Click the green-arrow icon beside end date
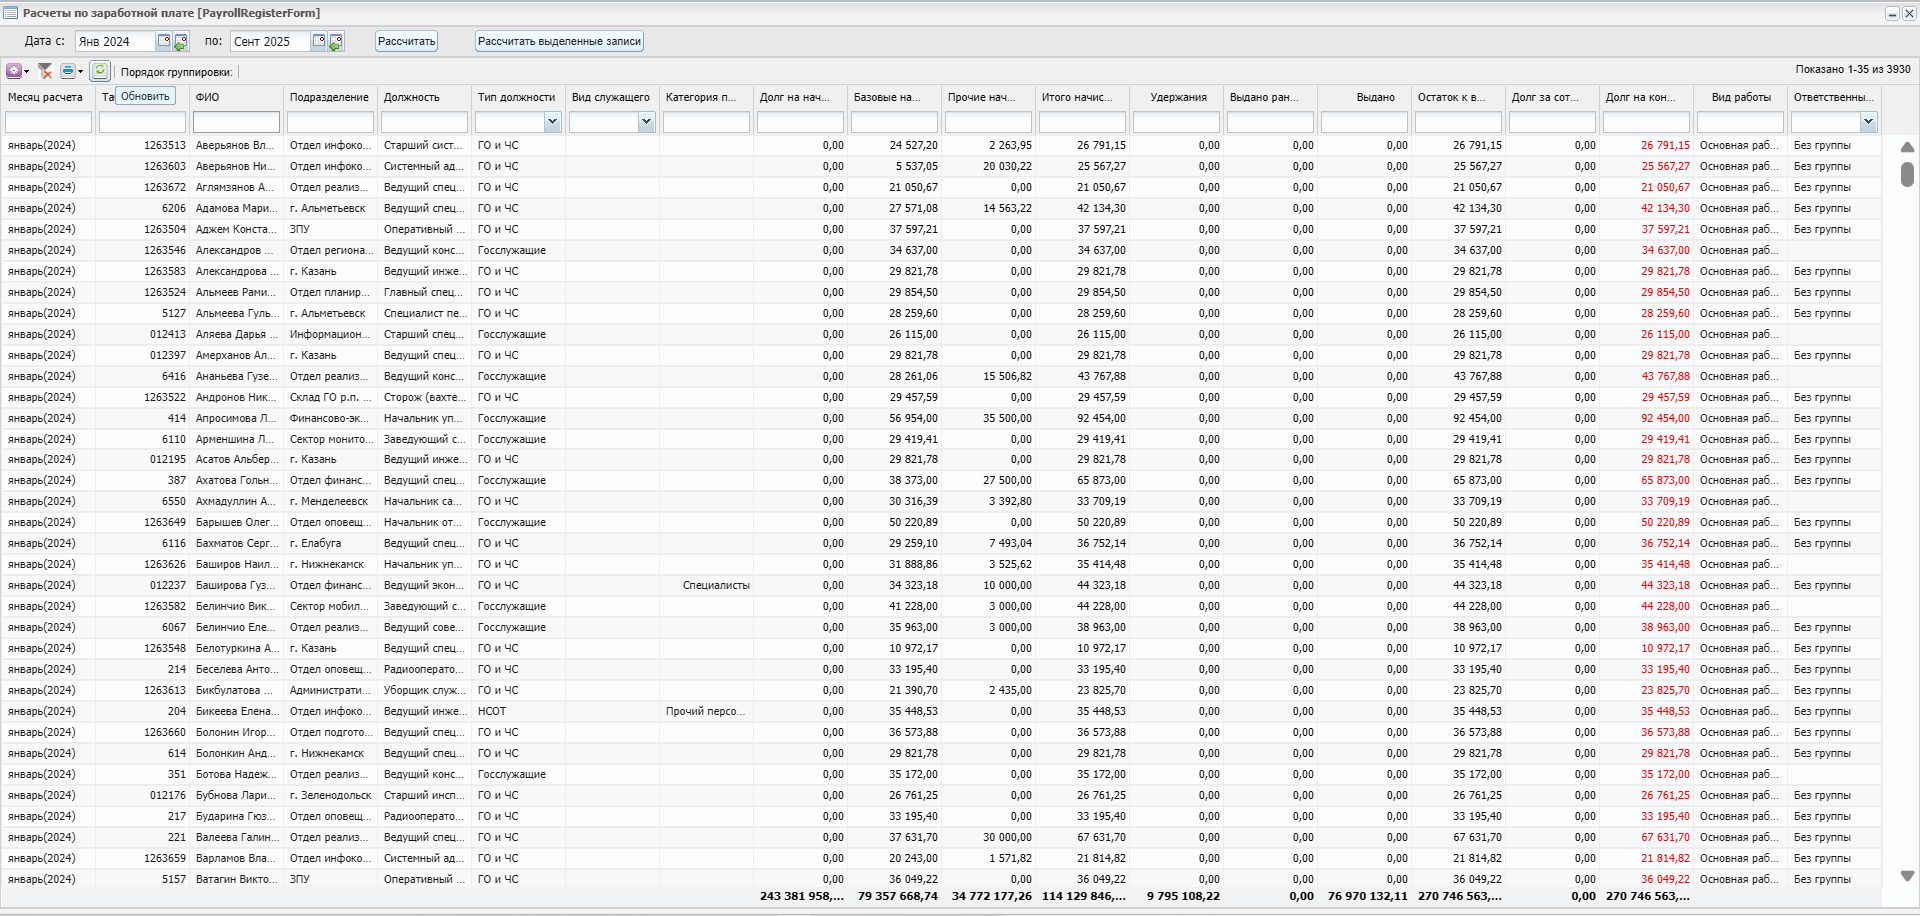 click(x=336, y=42)
